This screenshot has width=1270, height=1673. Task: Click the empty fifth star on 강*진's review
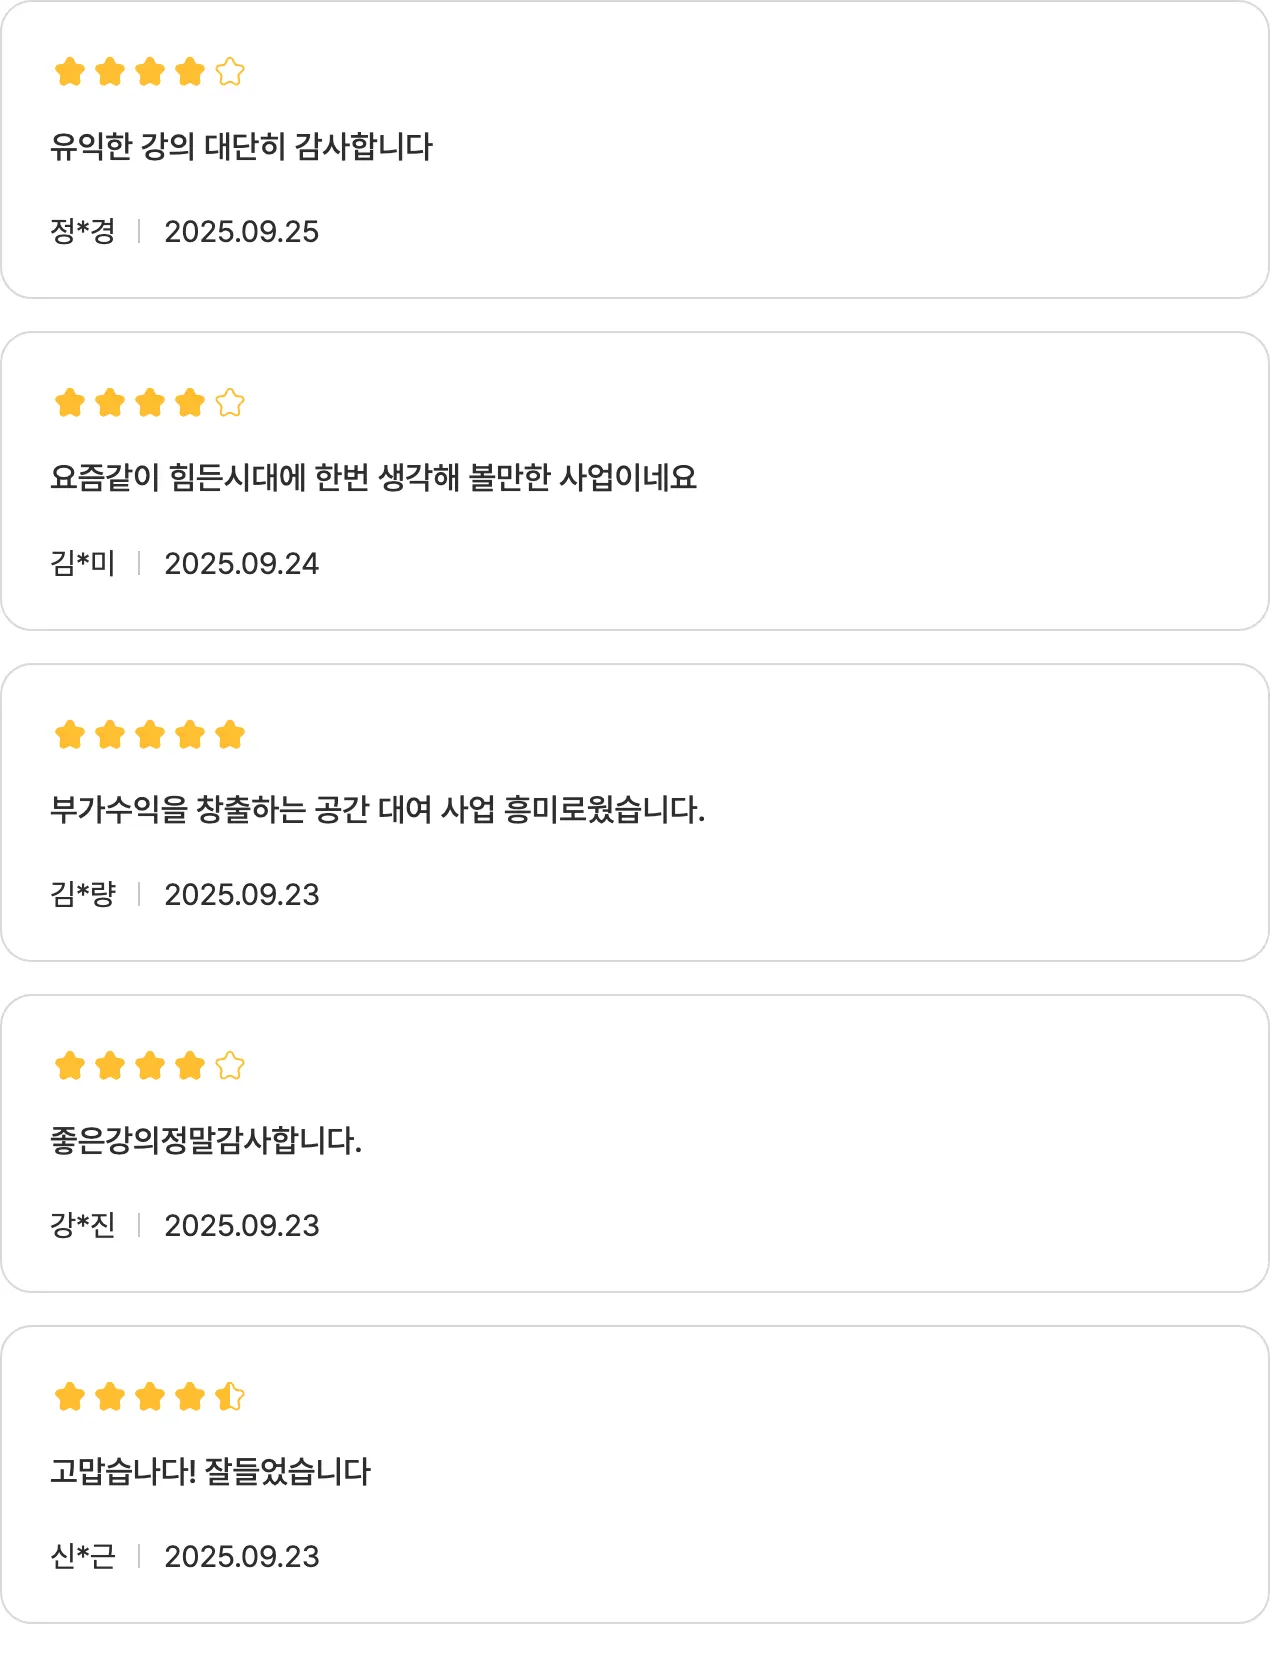click(x=230, y=1066)
